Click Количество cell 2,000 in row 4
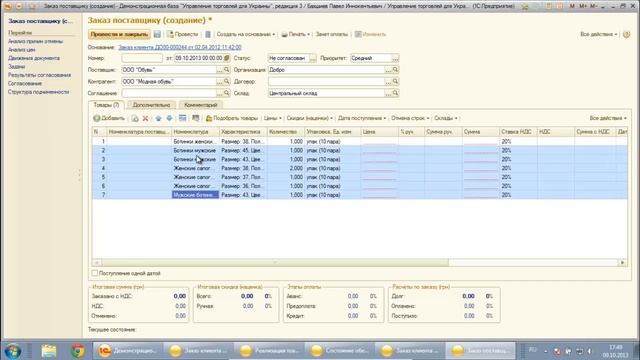Viewport: 640px width, 360px height. [286, 168]
